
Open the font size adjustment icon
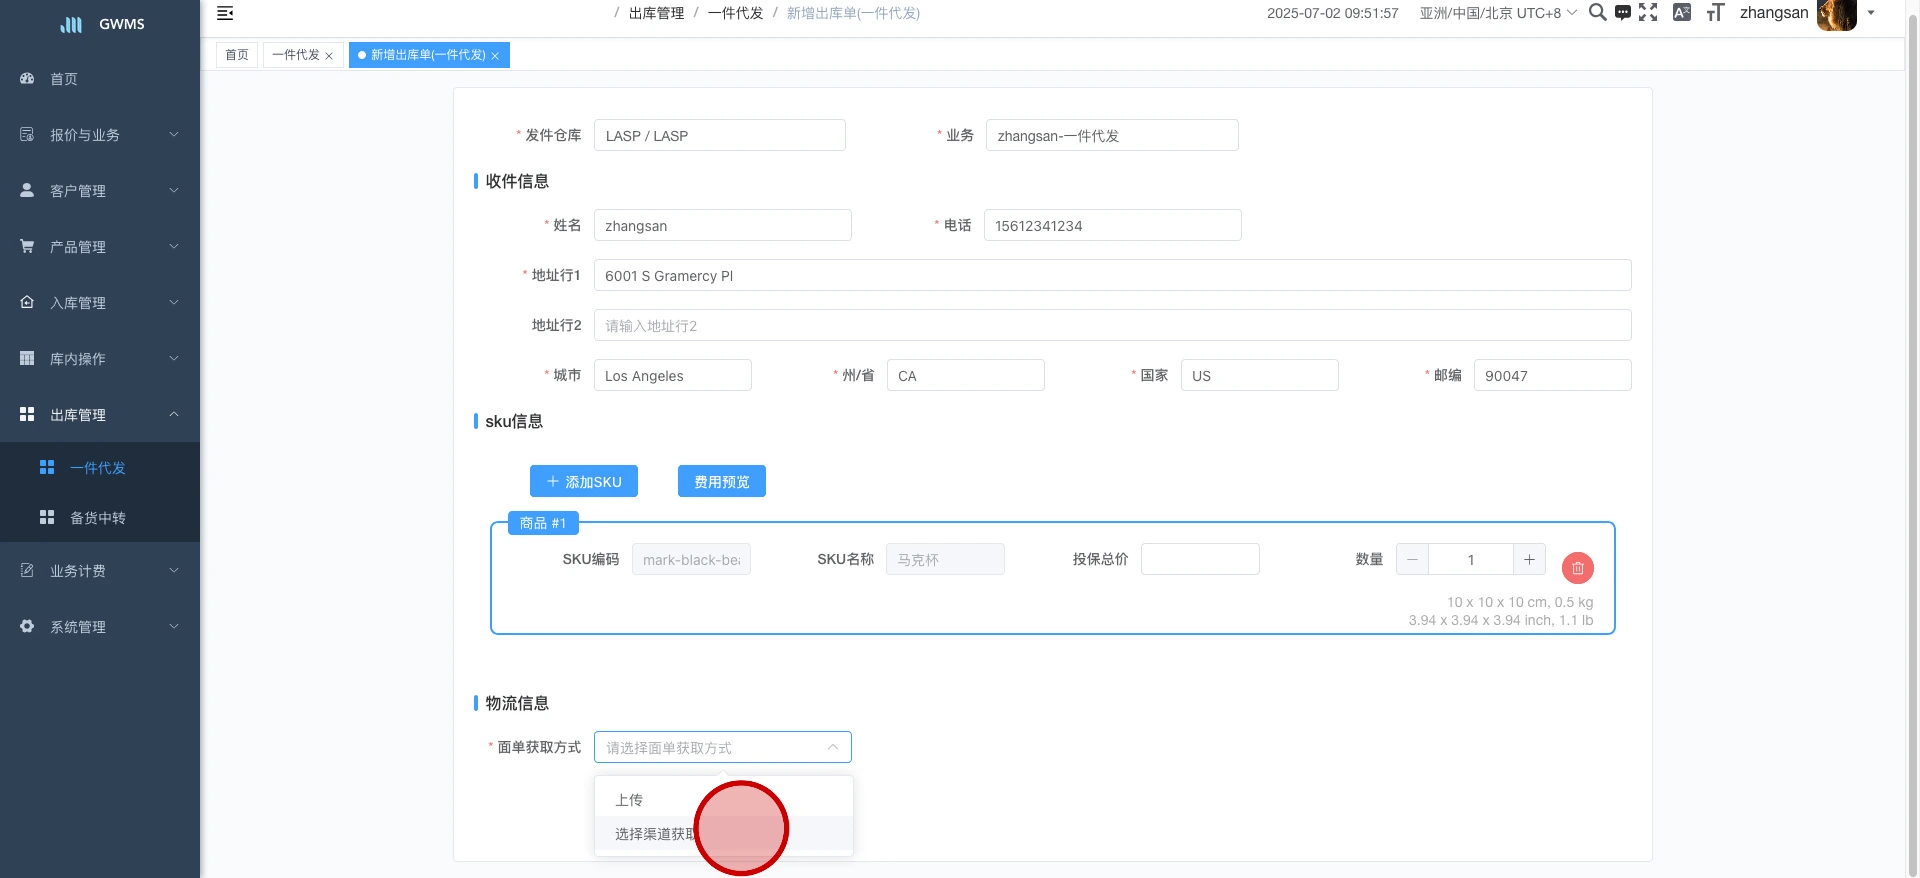coord(1715,13)
